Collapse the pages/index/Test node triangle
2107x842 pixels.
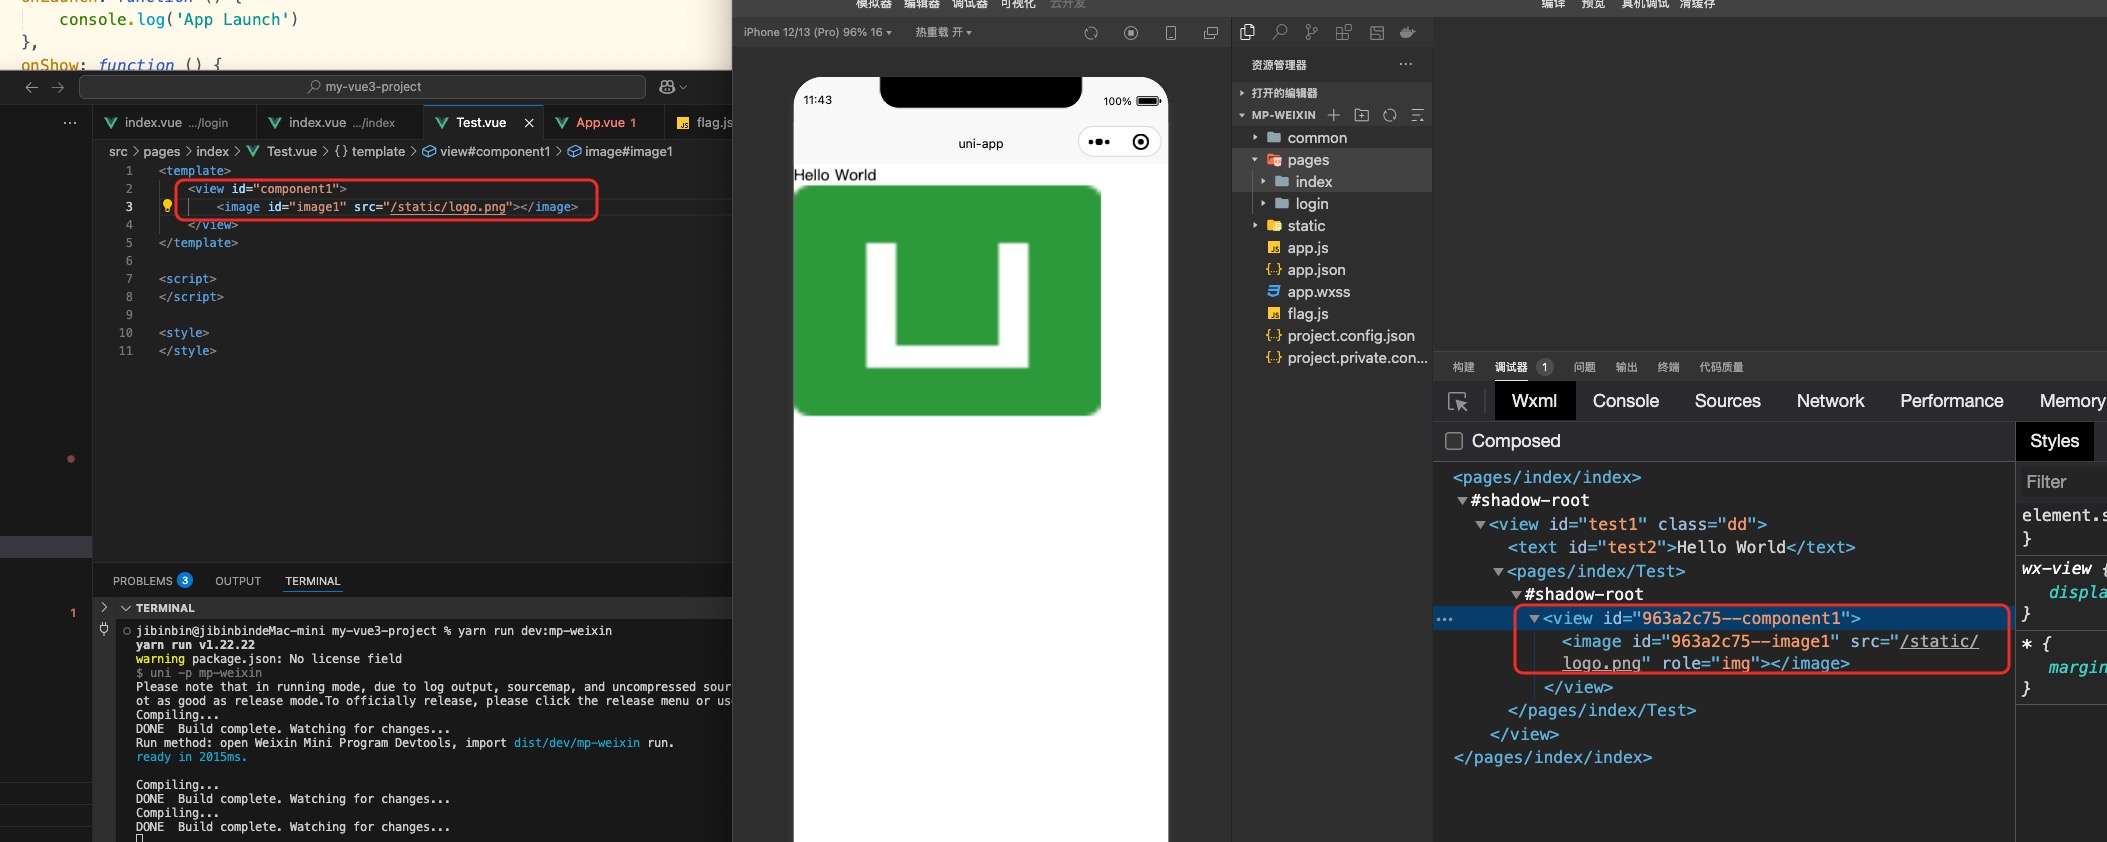[x=1498, y=572]
